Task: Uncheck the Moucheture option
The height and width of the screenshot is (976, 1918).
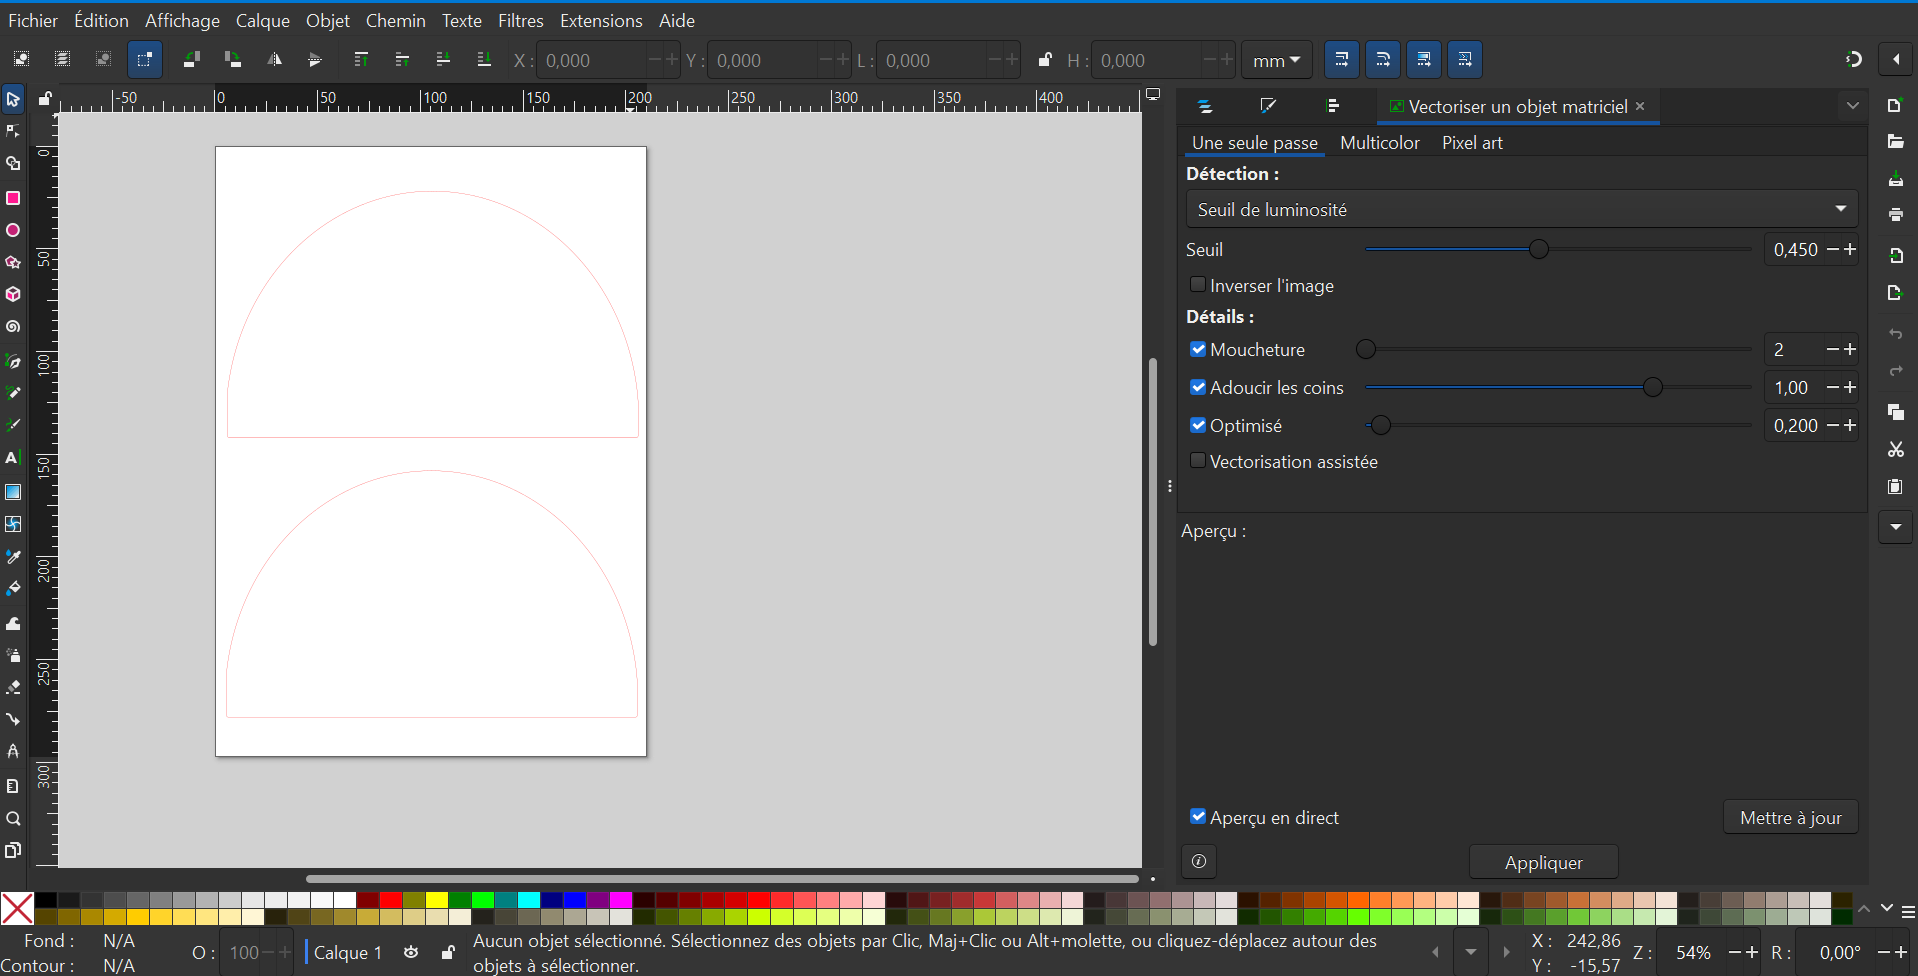Action: [x=1198, y=349]
